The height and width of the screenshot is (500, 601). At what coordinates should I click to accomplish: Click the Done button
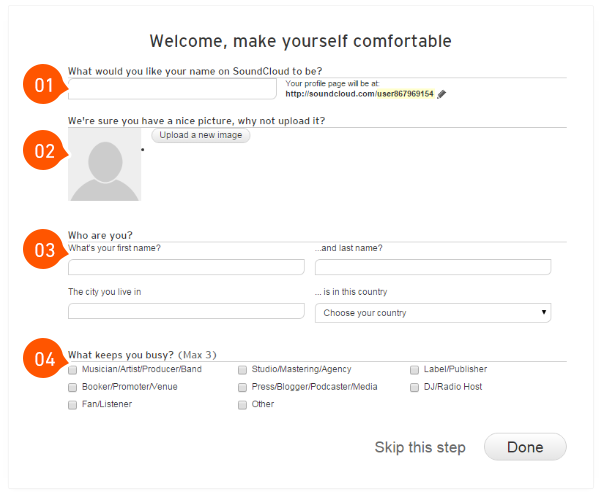(525, 447)
